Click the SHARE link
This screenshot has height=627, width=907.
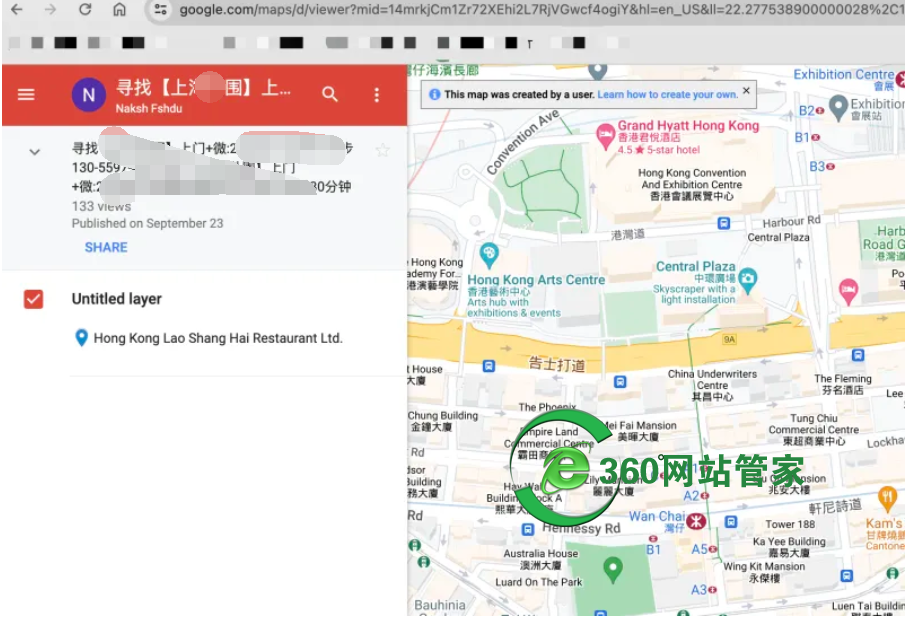(106, 247)
